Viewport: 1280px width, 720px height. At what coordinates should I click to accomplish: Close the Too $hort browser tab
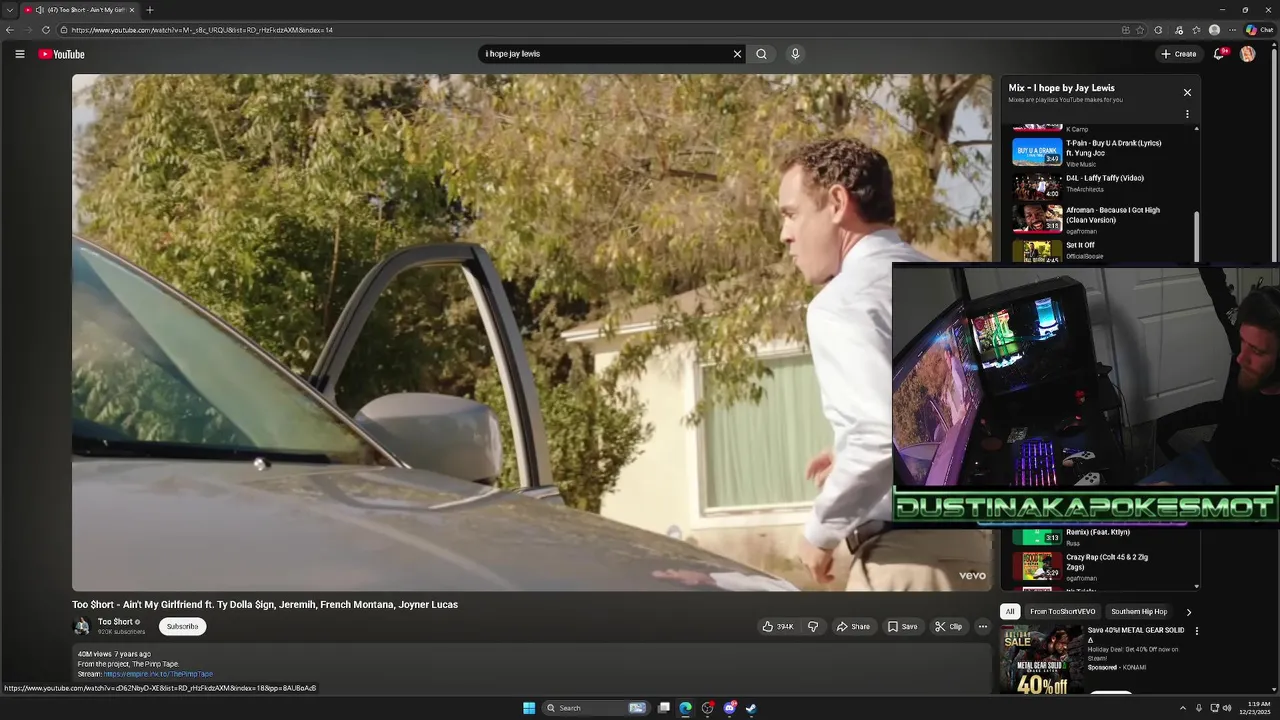click(x=132, y=10)
